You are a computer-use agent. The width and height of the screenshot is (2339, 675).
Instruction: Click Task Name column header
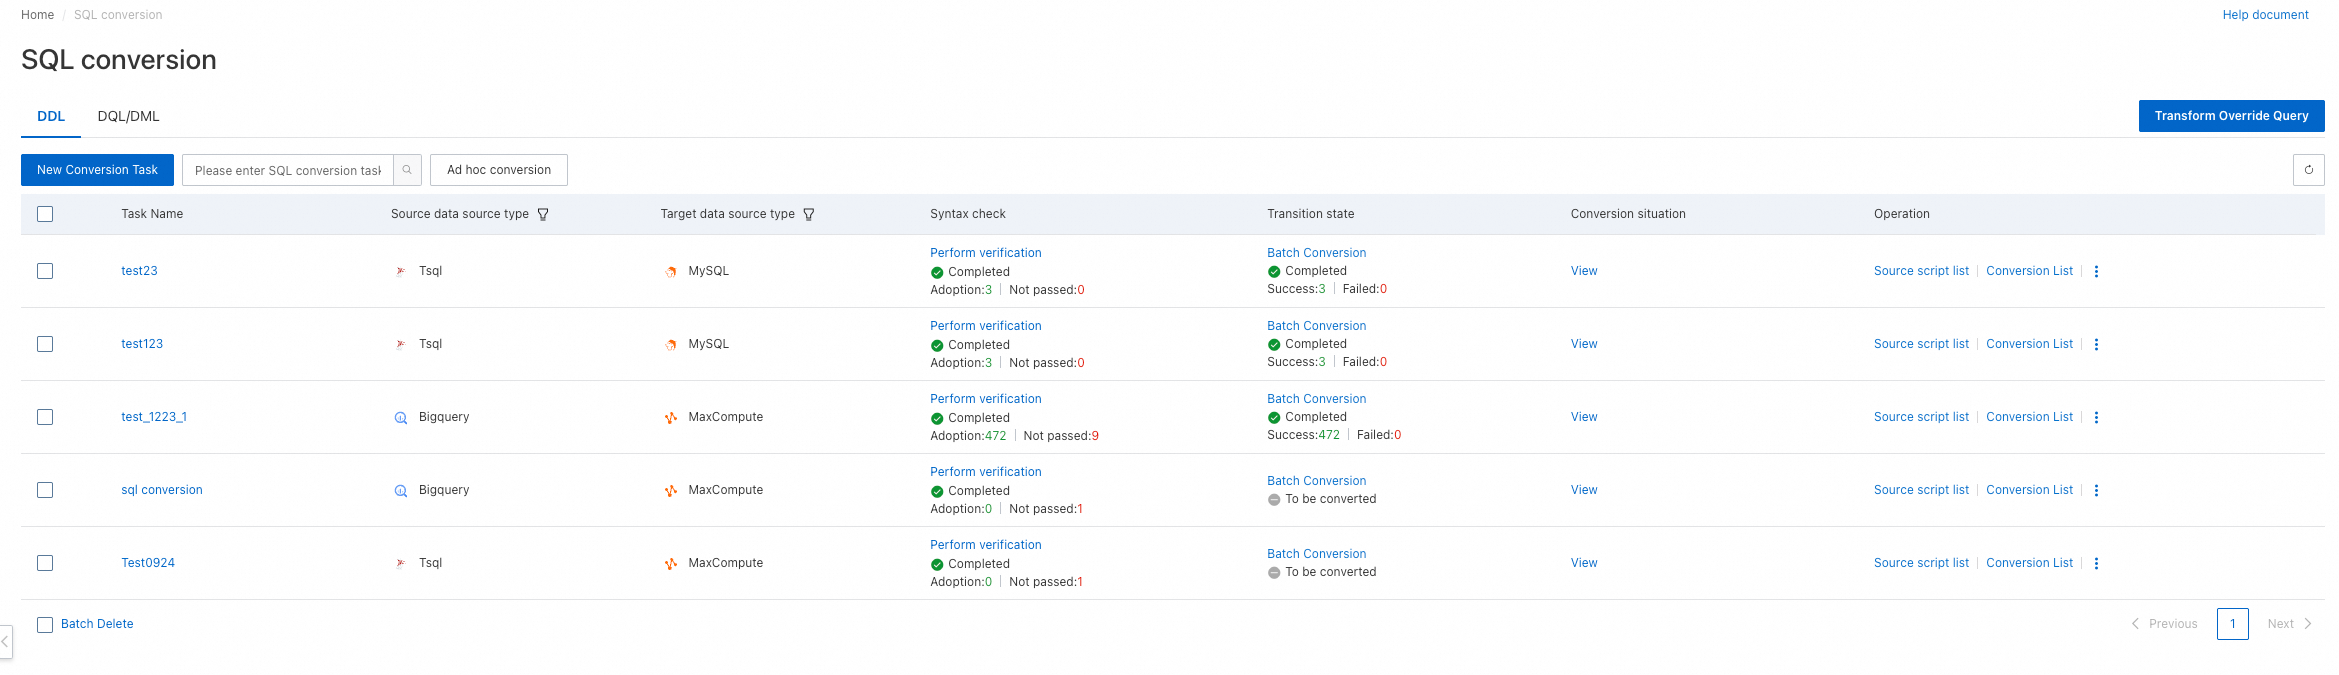152,214
